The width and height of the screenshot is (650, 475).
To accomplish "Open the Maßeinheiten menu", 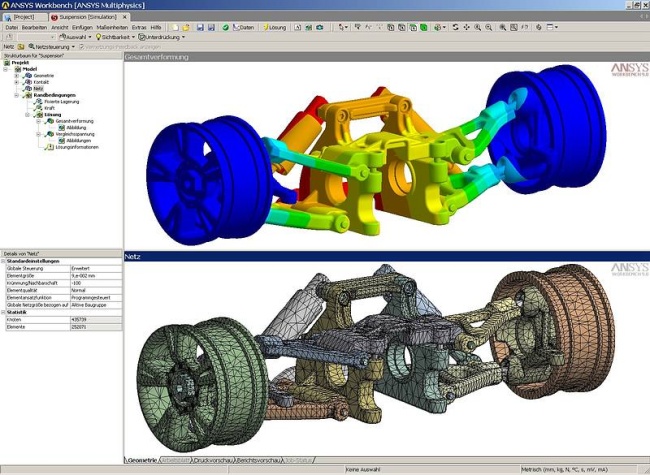I will (112, 27).
